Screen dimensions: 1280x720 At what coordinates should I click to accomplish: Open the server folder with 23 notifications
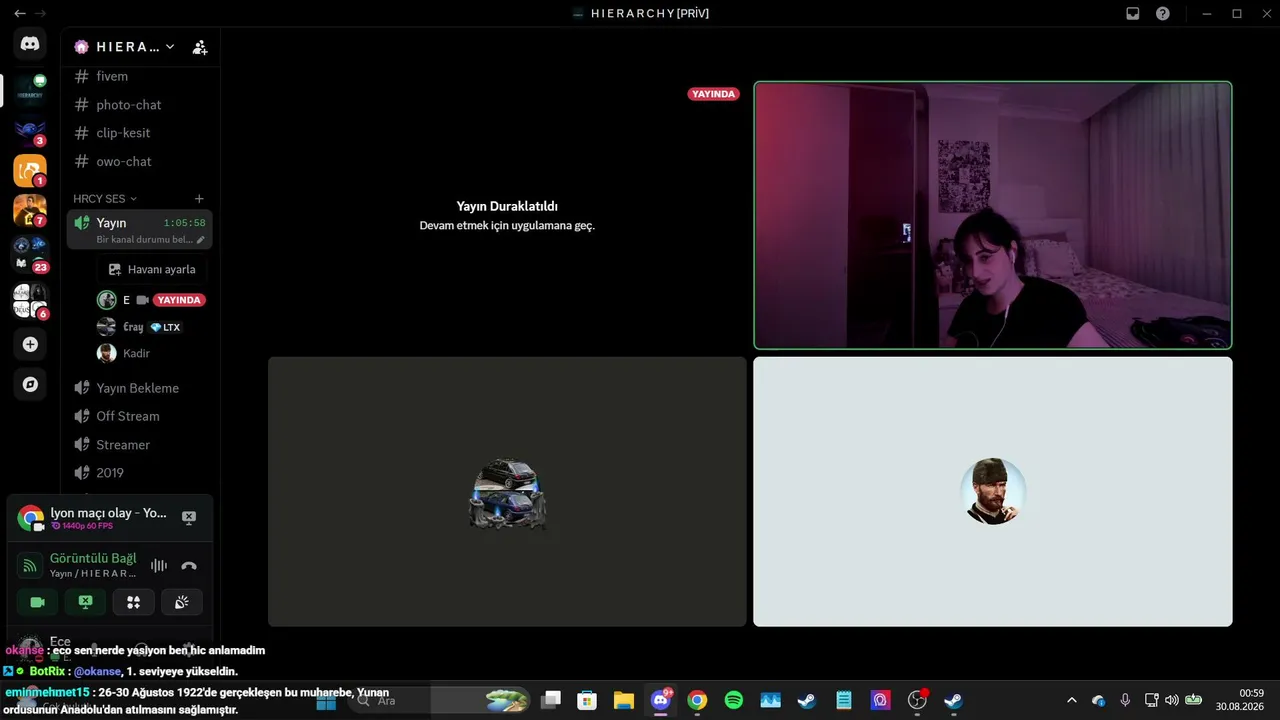(x=30, y=254)
